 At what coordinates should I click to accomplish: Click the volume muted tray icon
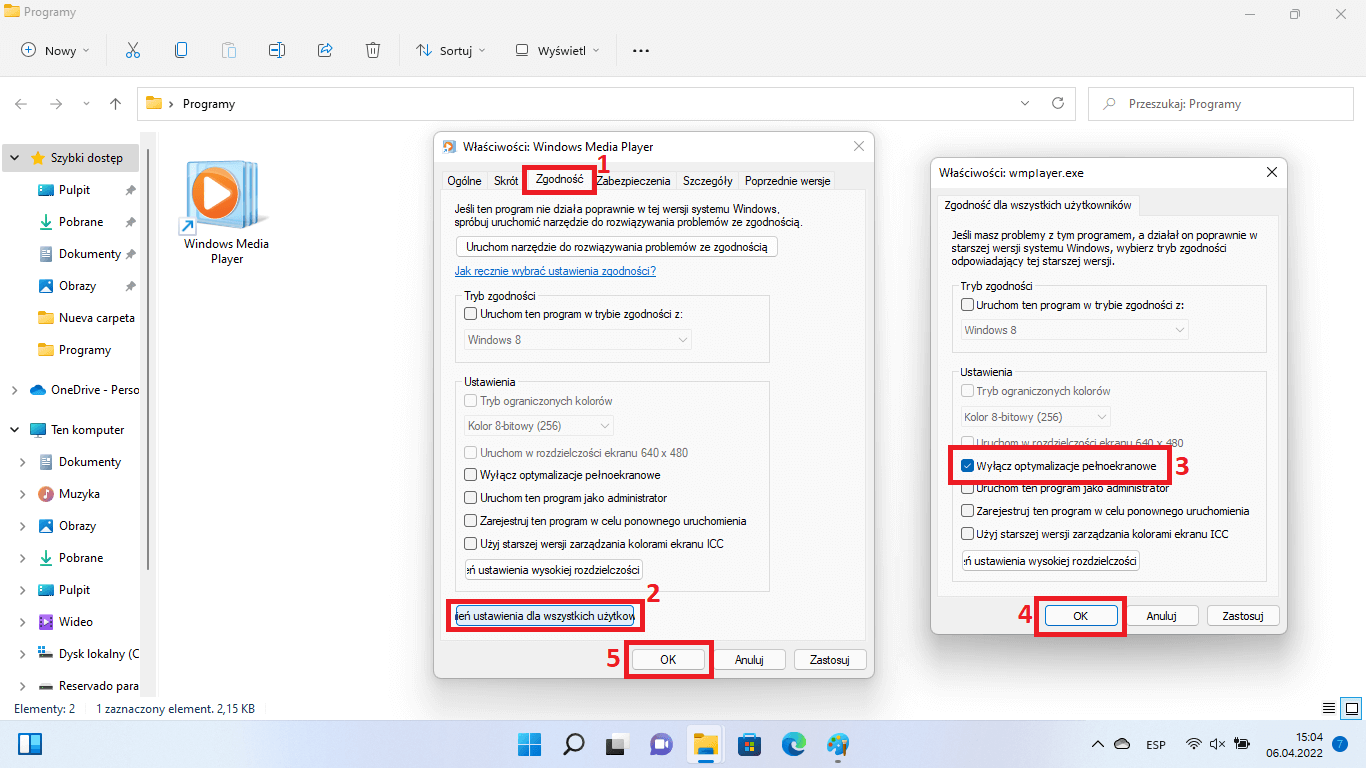1217,744
